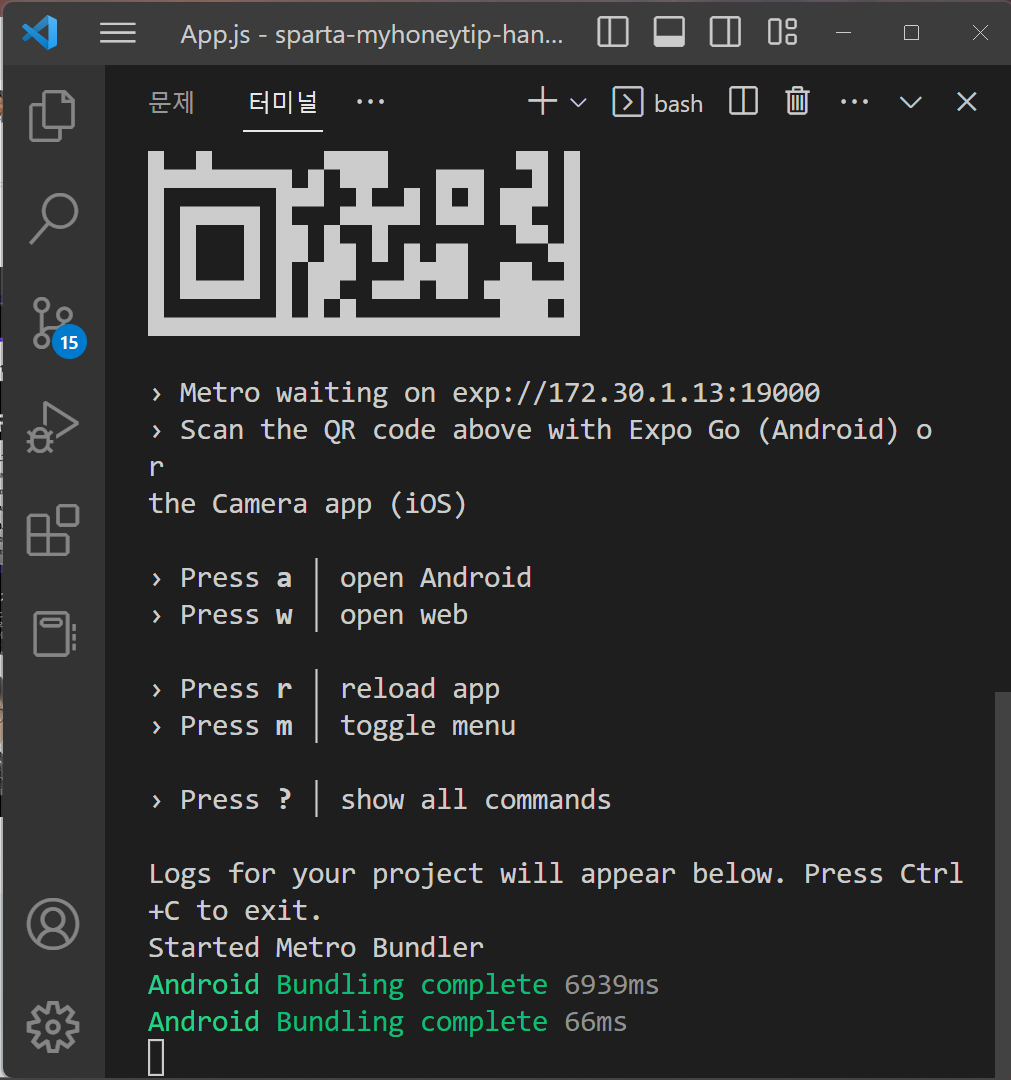This screenshot has height=1080, width=1011.
Task: Click the VS Code logo icon
Action: pos(40,32)
